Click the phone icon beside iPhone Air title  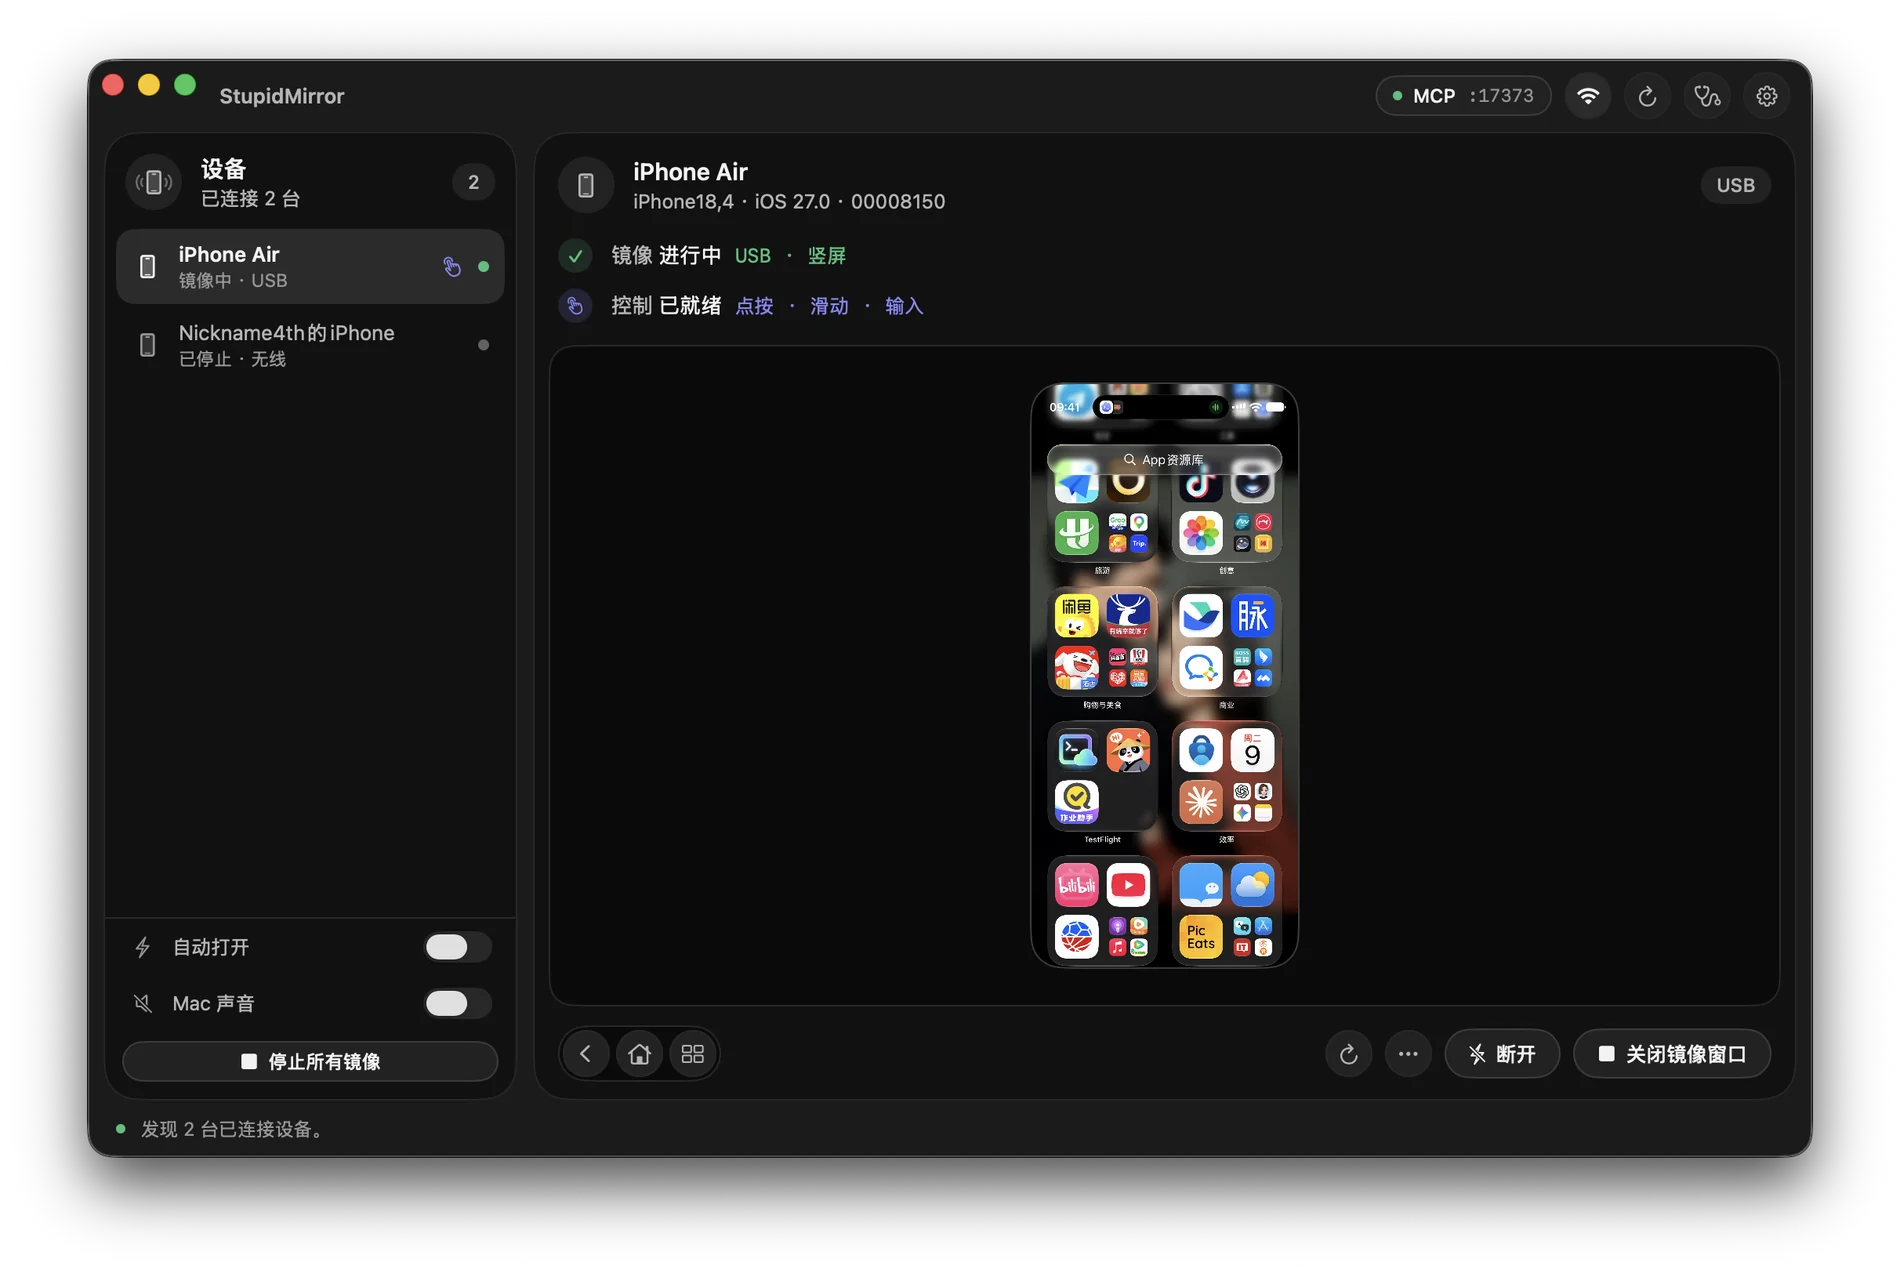[x=586, y=185]
